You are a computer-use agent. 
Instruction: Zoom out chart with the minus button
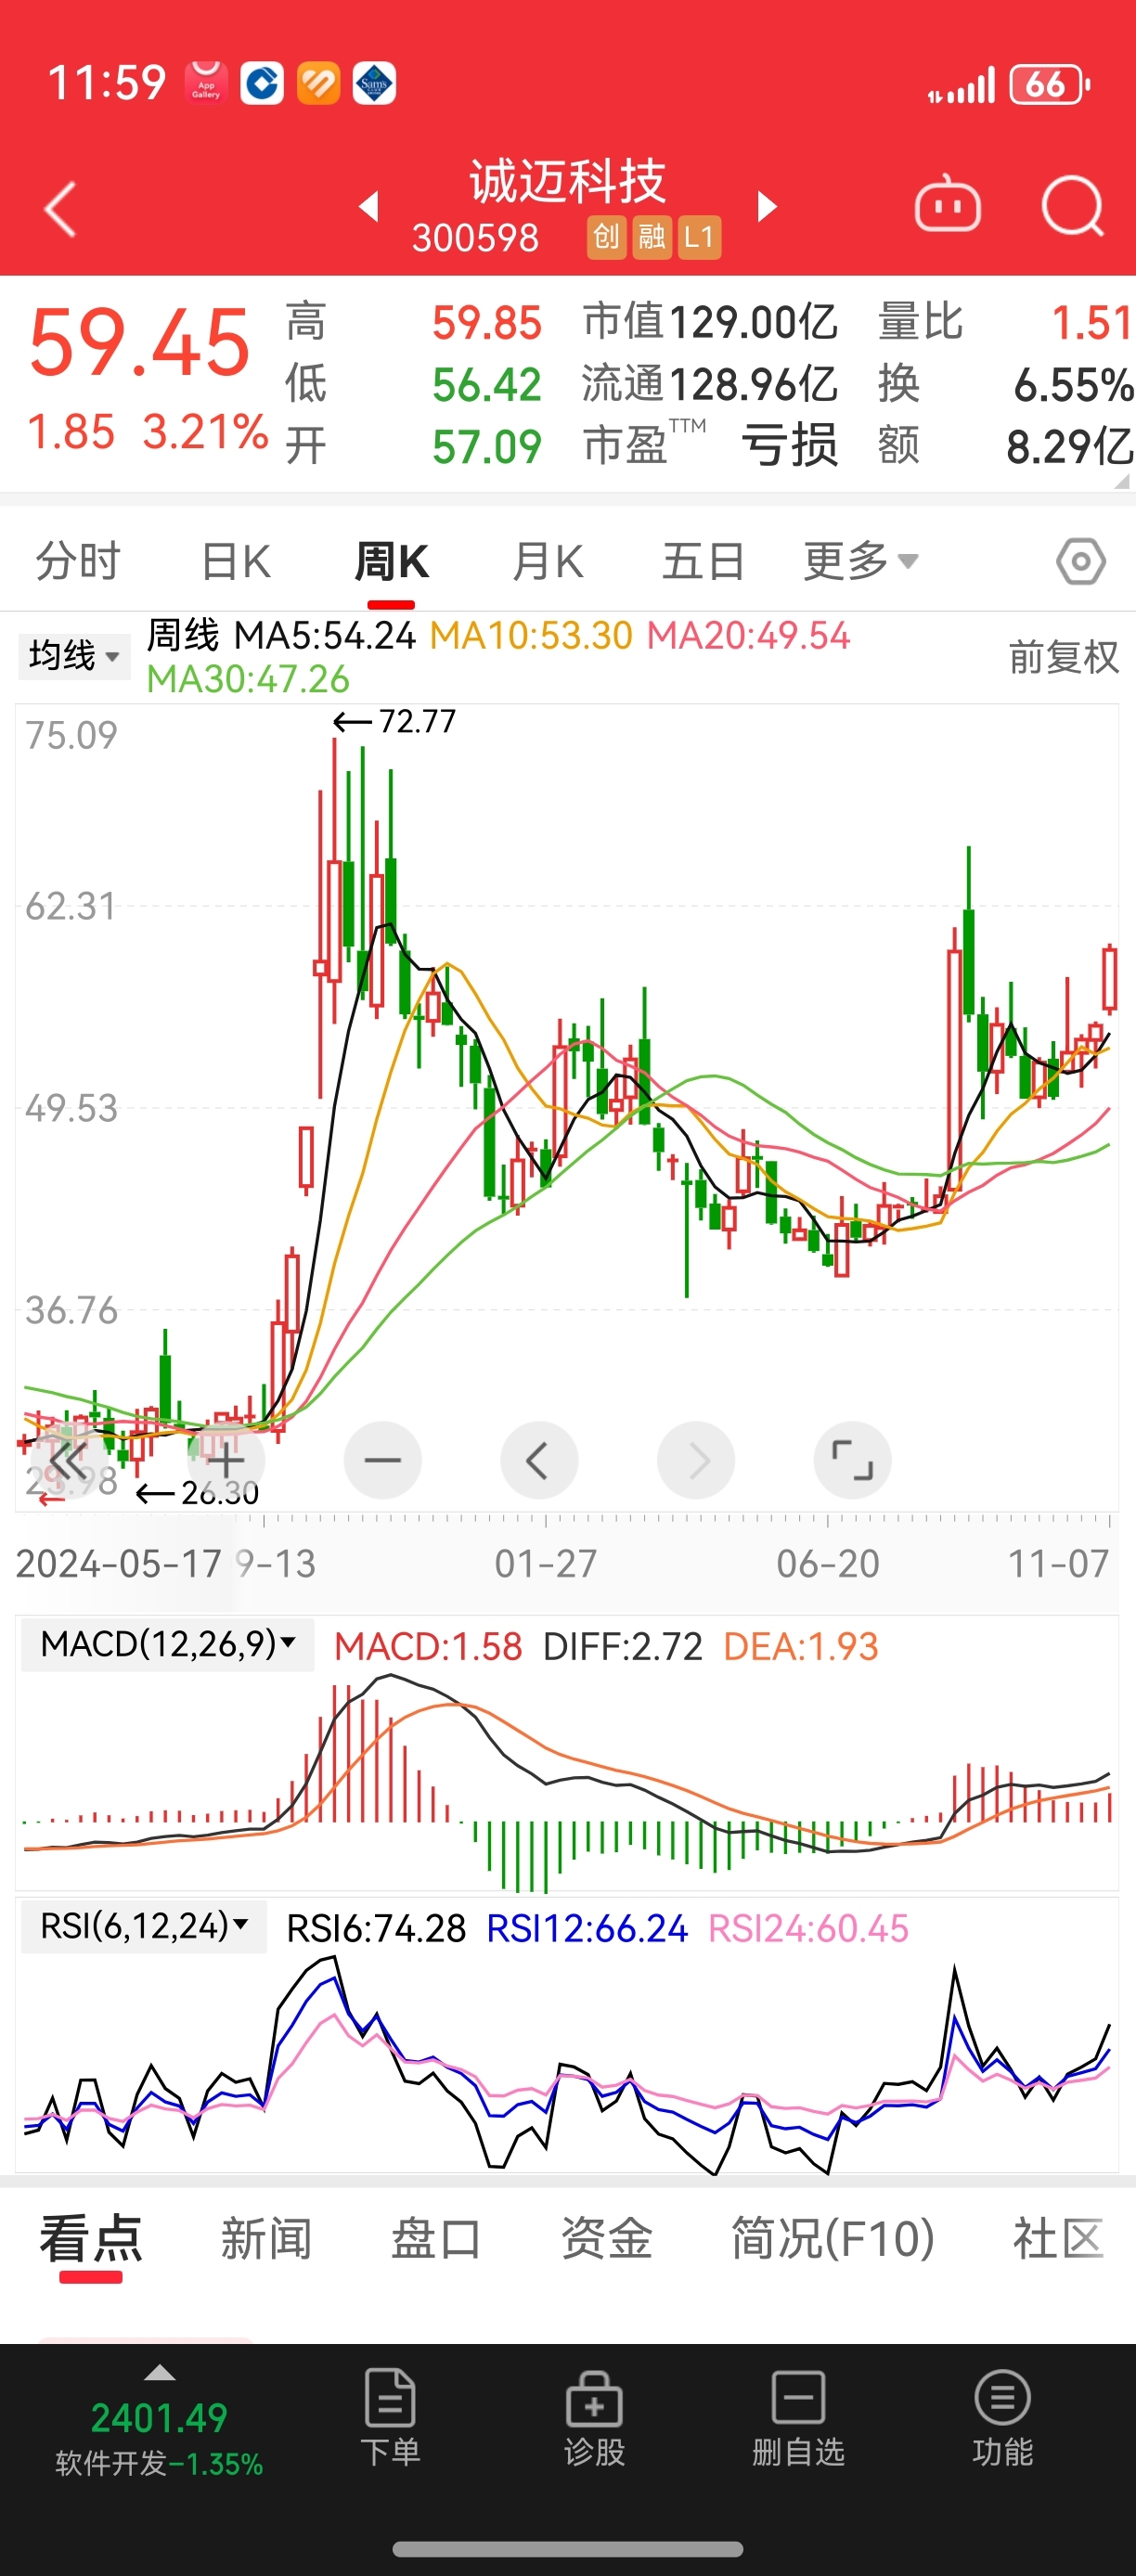tap(382, 1460)
